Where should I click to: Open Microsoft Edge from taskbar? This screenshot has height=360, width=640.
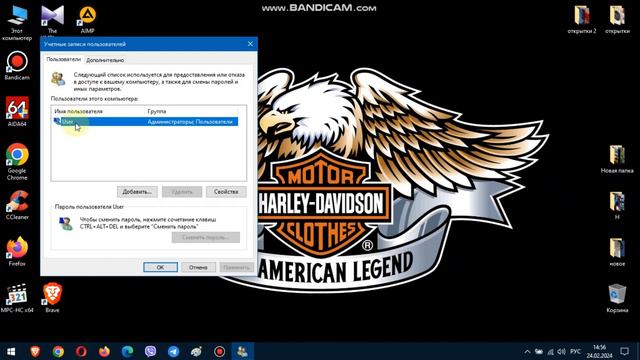pos(127,351)
